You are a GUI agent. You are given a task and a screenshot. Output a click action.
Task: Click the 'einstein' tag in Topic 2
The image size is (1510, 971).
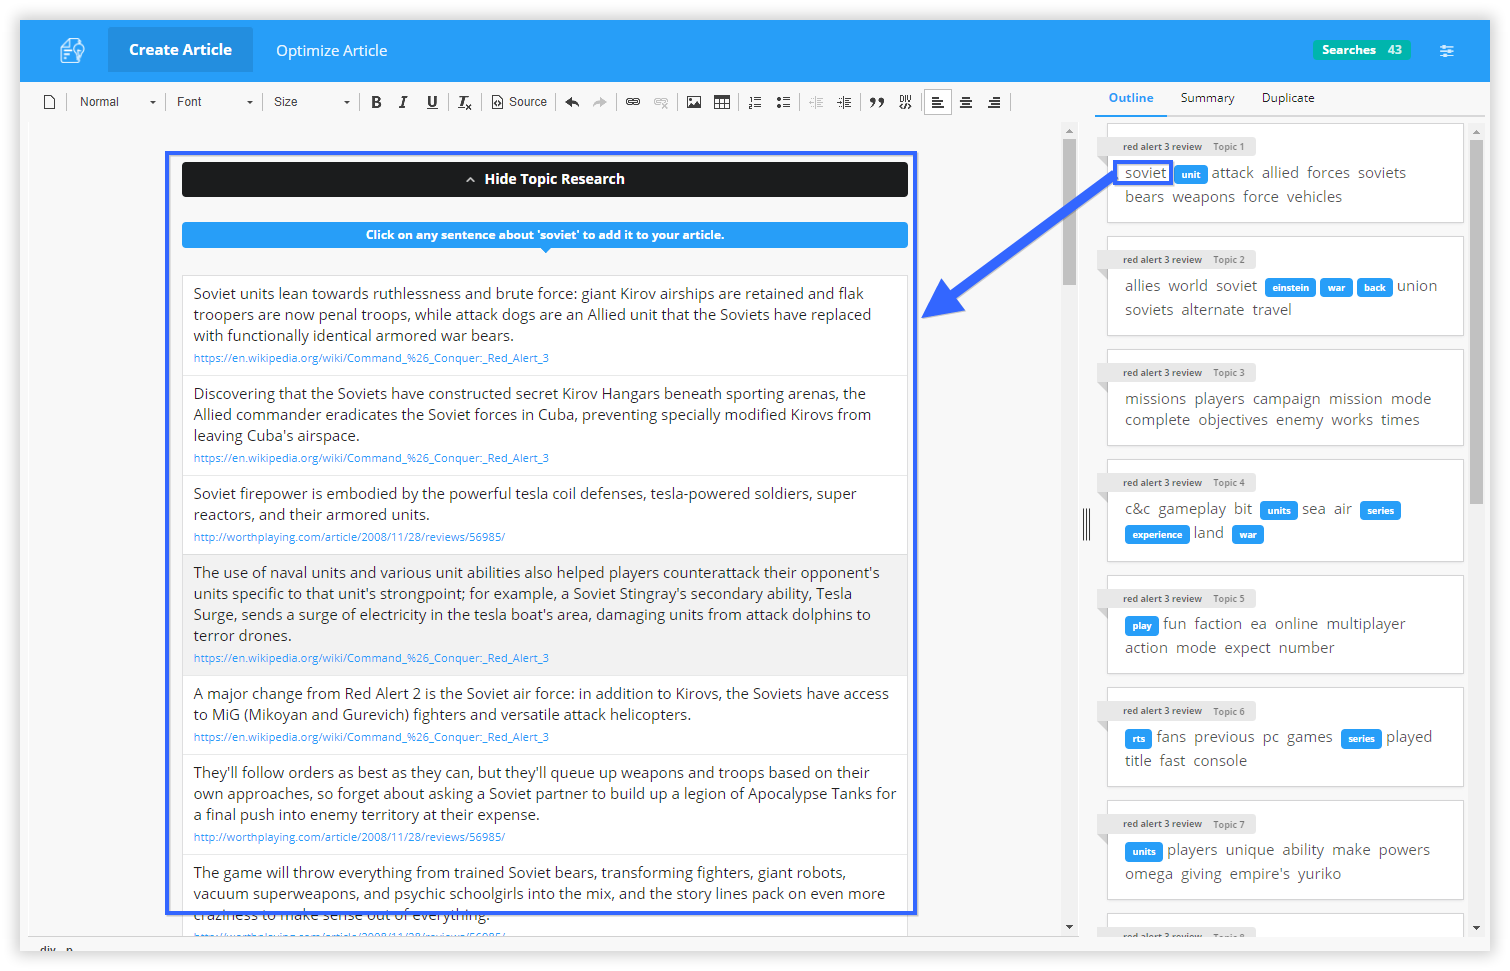(x=1290, y=287)
